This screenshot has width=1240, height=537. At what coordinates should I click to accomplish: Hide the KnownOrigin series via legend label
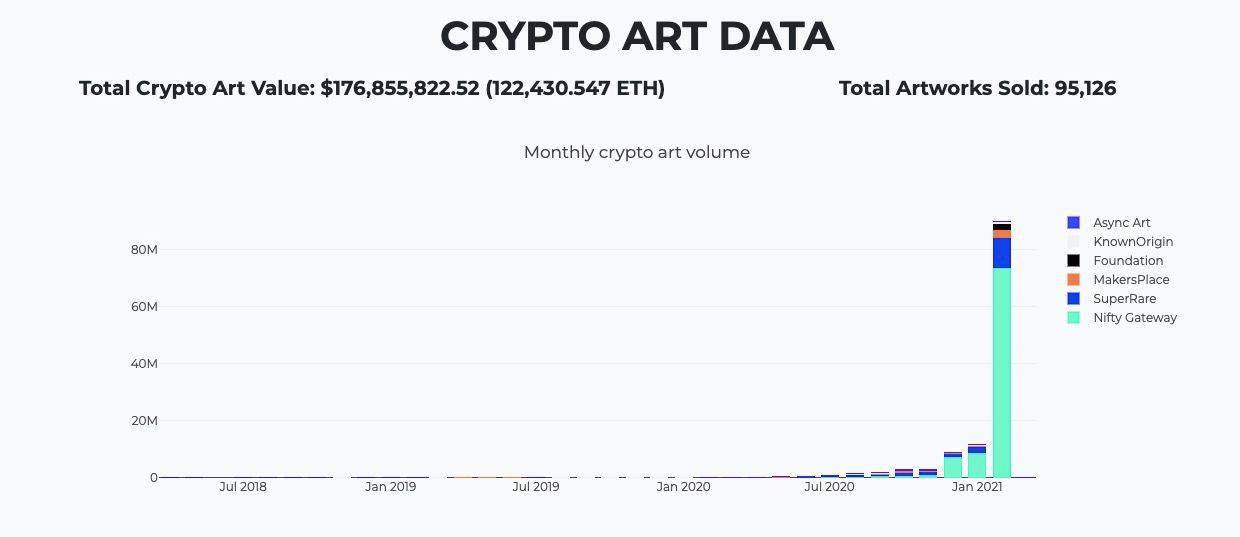[x=1133, y=241]
